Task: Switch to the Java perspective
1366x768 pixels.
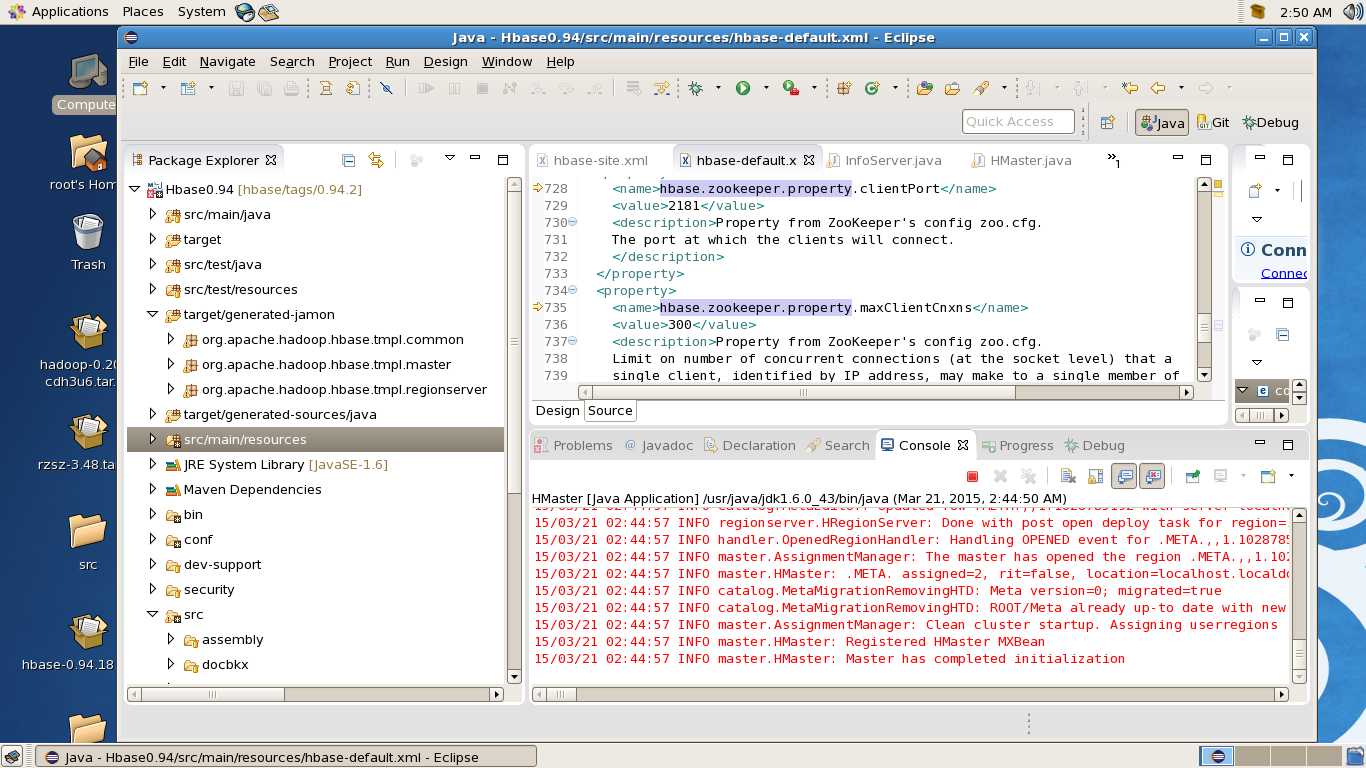Action: pos(1162,123)
